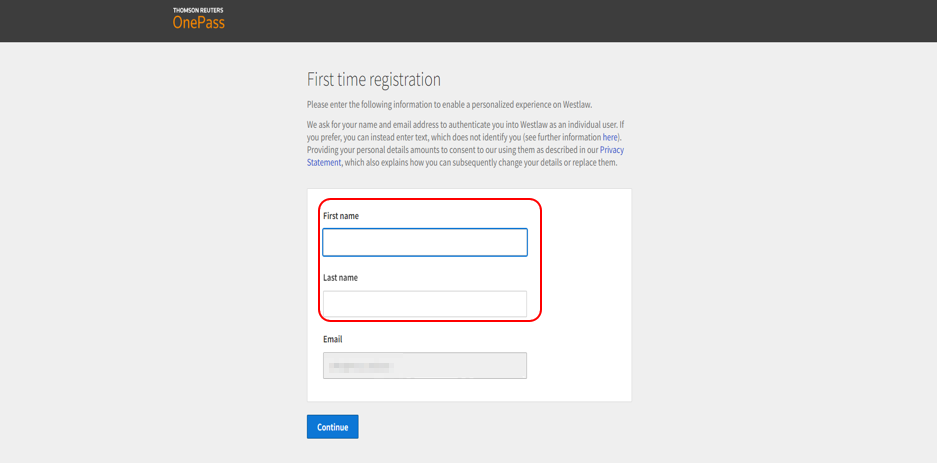The height and width of the screenshot is (463, 937).
Task: Click the red outline around the name fields
Action: [541, 260]
